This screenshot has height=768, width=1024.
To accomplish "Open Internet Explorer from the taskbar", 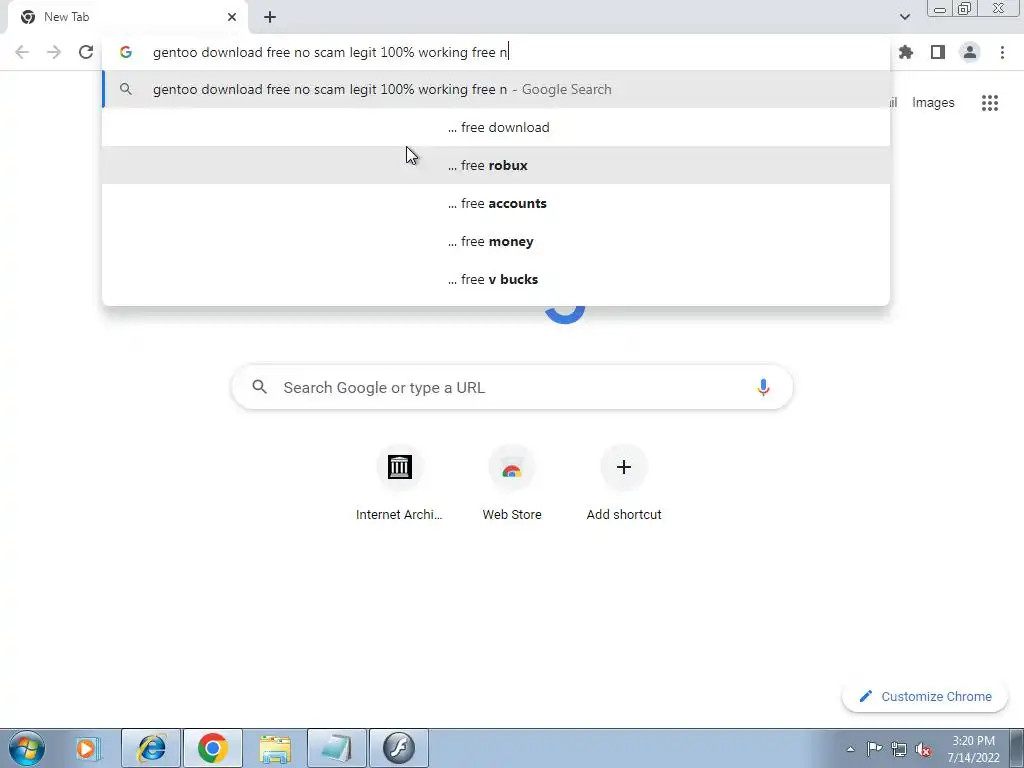I will 152,748.
